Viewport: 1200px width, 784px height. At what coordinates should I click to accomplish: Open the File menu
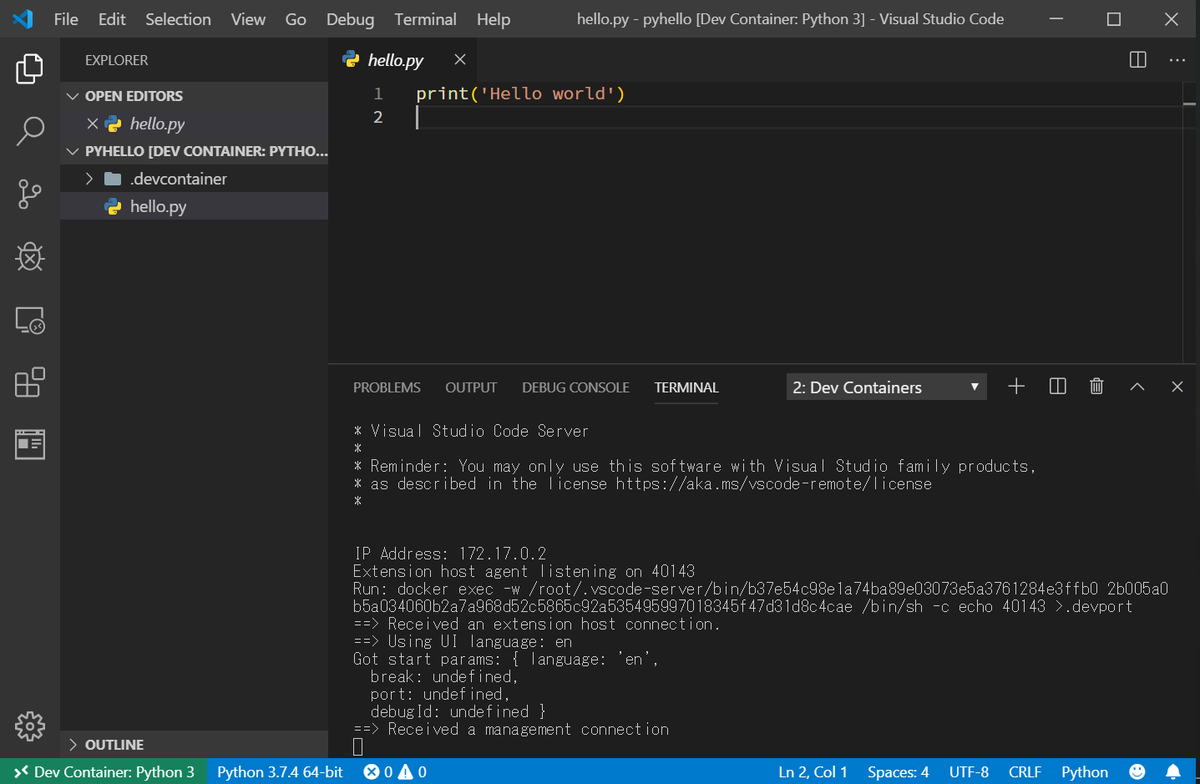(66, 19)
